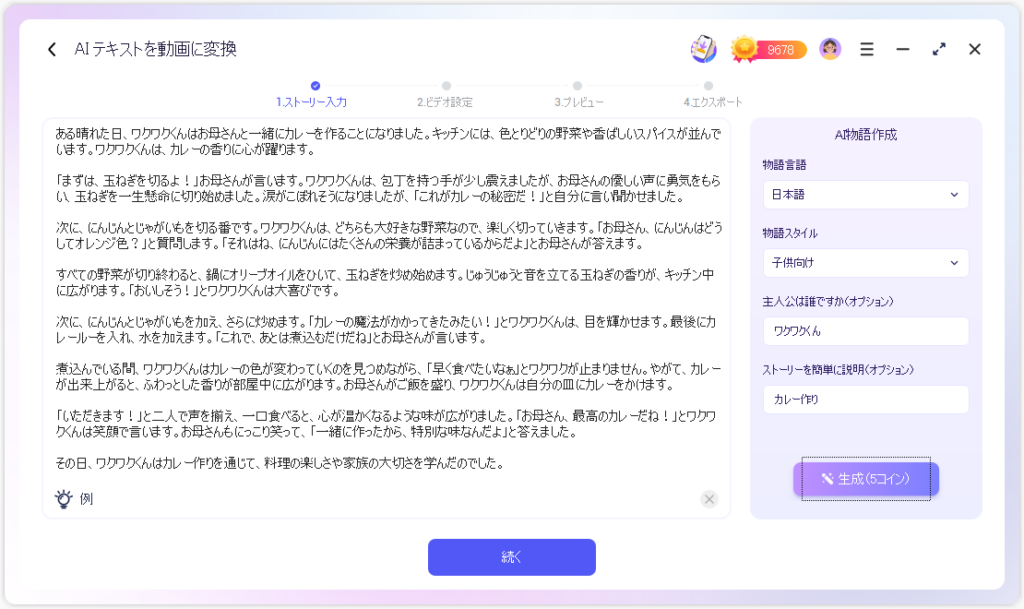Maximize the window with expand icon
This screenshot has width=1024, height=609.
[x=939, y=49]
